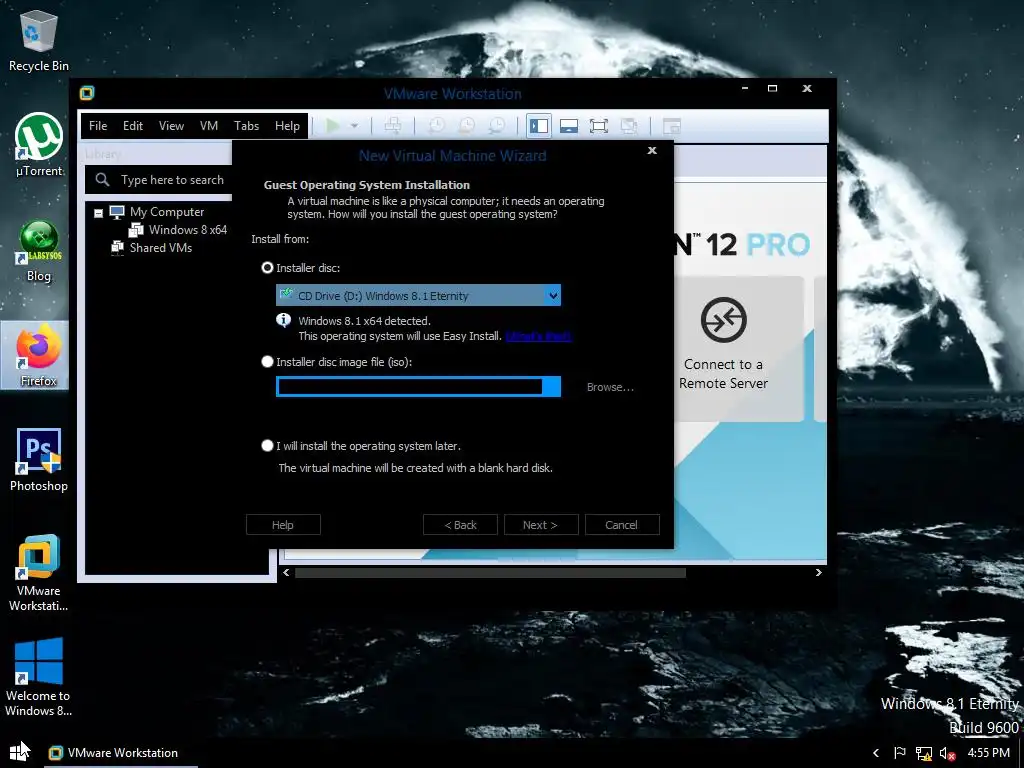Viewport: 1024px width, 768px height.
Task: Click the 4:55 PM taskbar clock
Action: pyautogui.click(x=989, y=753)
